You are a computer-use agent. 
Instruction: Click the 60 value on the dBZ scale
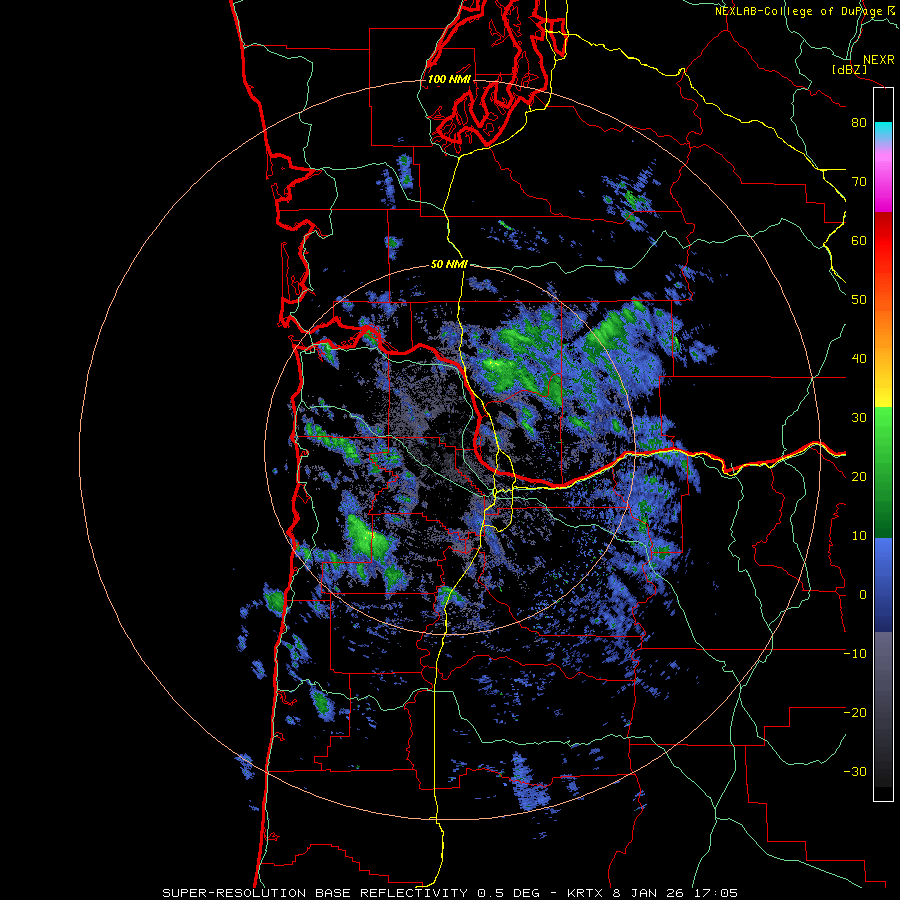(x=859, y=240)
